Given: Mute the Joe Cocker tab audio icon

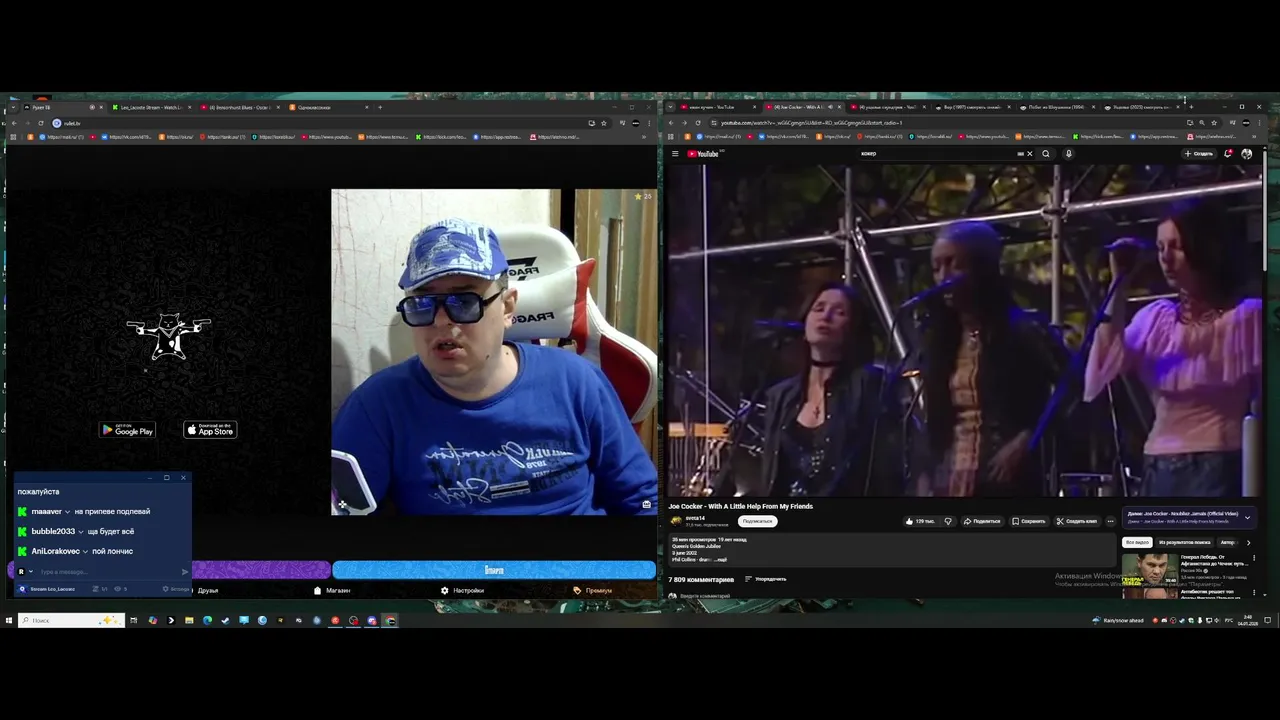Looking at the screenshot, I should [x=830, y=107].
